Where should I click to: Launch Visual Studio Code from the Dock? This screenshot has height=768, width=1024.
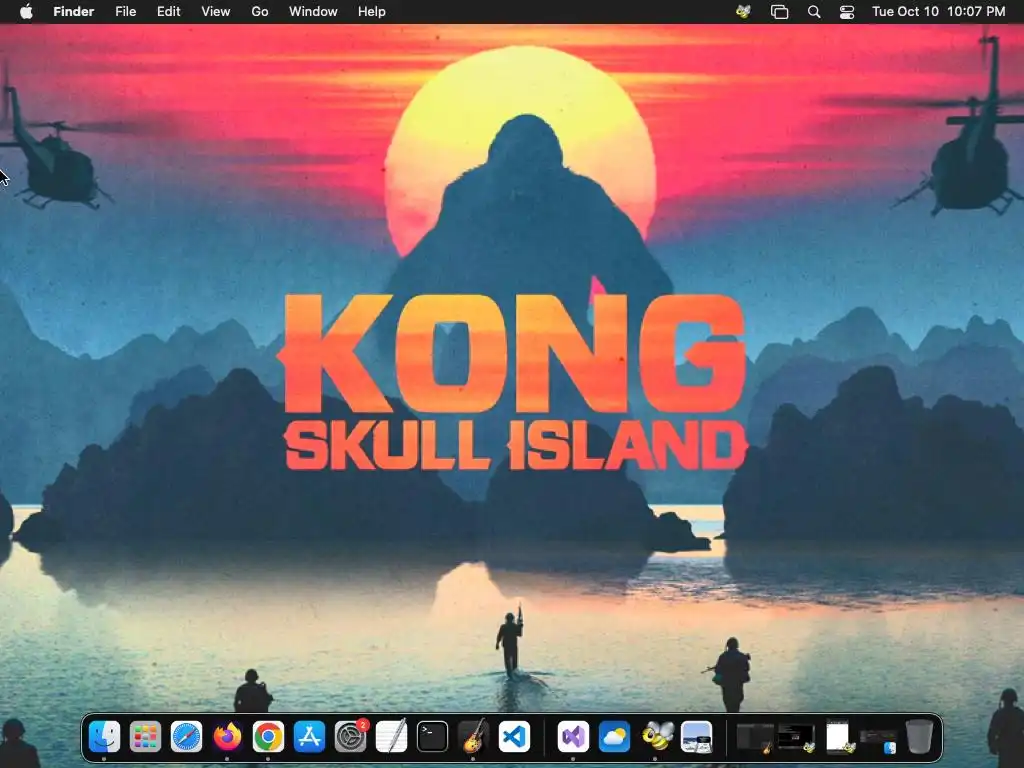pyautogui.click(x=515, y=737)
